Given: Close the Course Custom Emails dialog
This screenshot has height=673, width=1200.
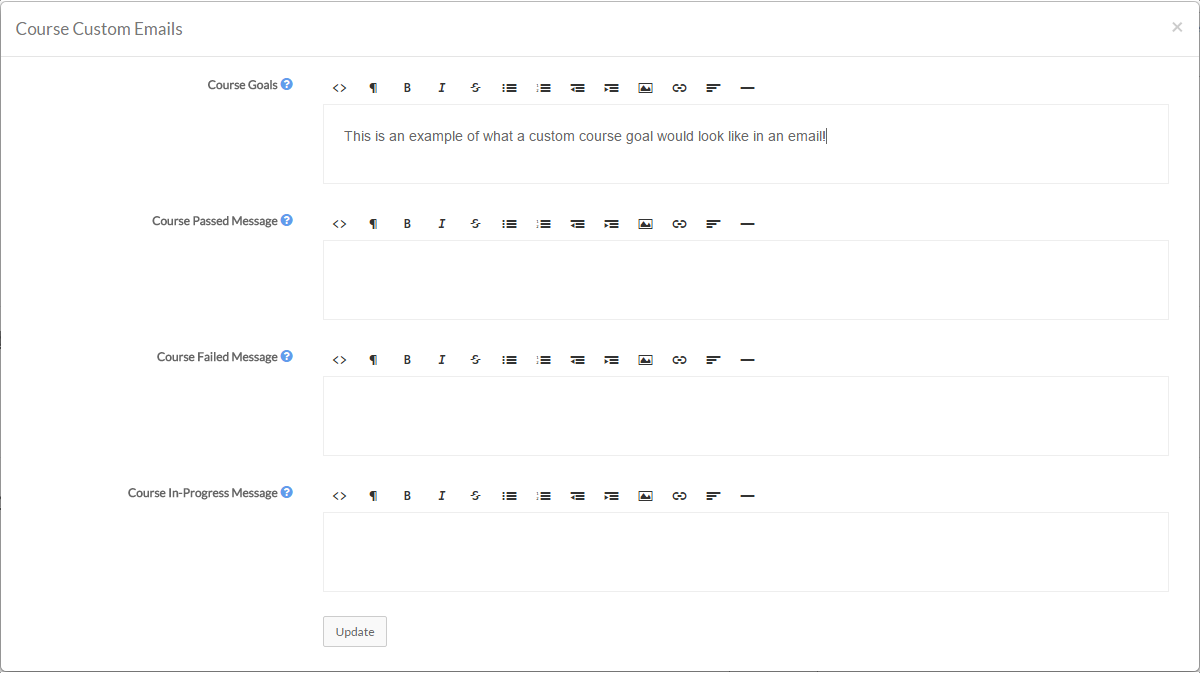Looking at the screenshot, I should tap(1176, 28).
